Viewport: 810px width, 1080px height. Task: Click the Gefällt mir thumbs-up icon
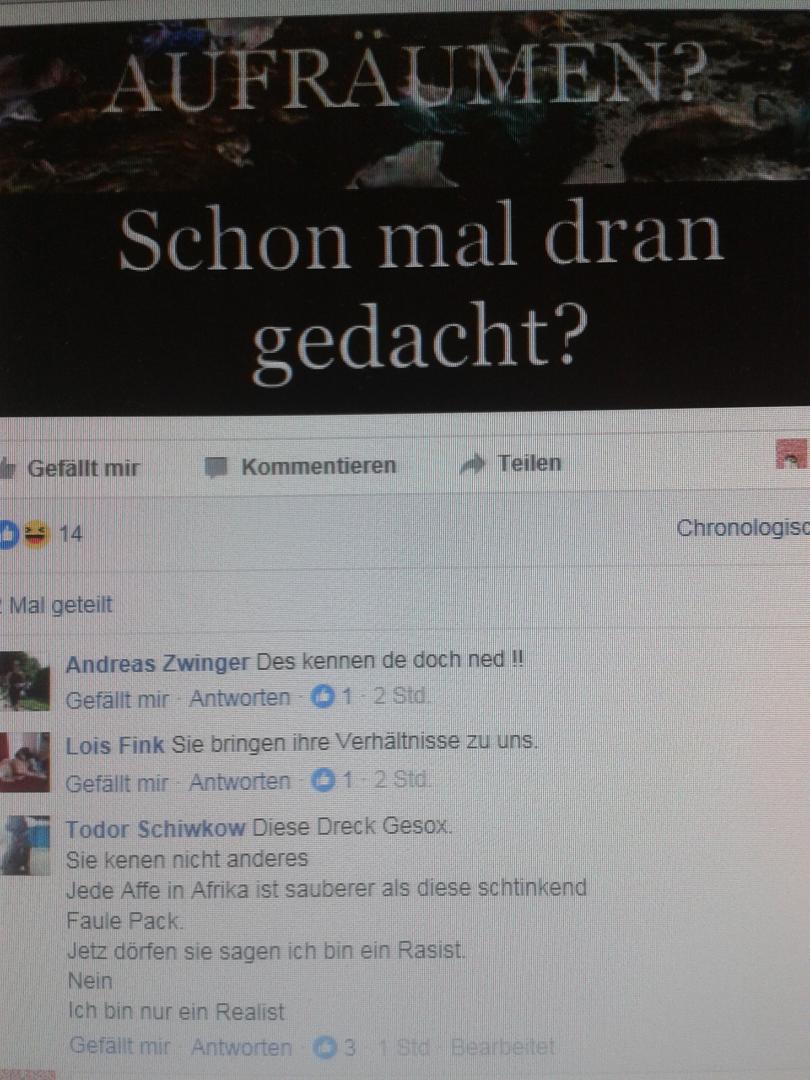pos(7,469)
